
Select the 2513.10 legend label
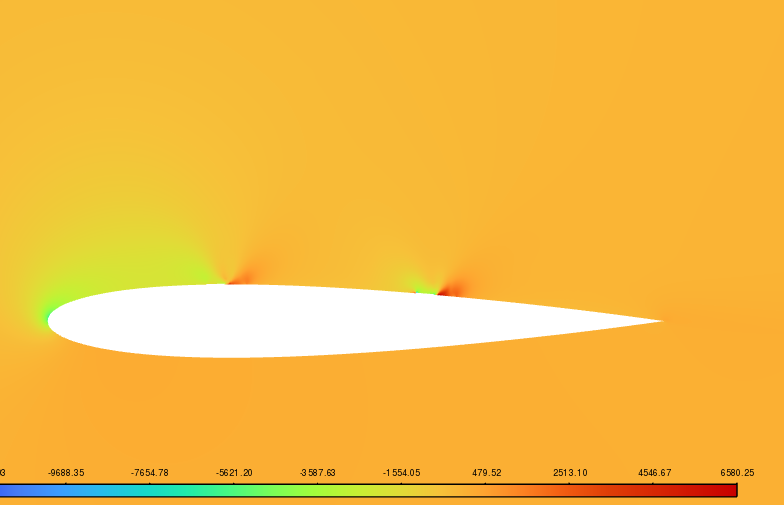(571, 473)
